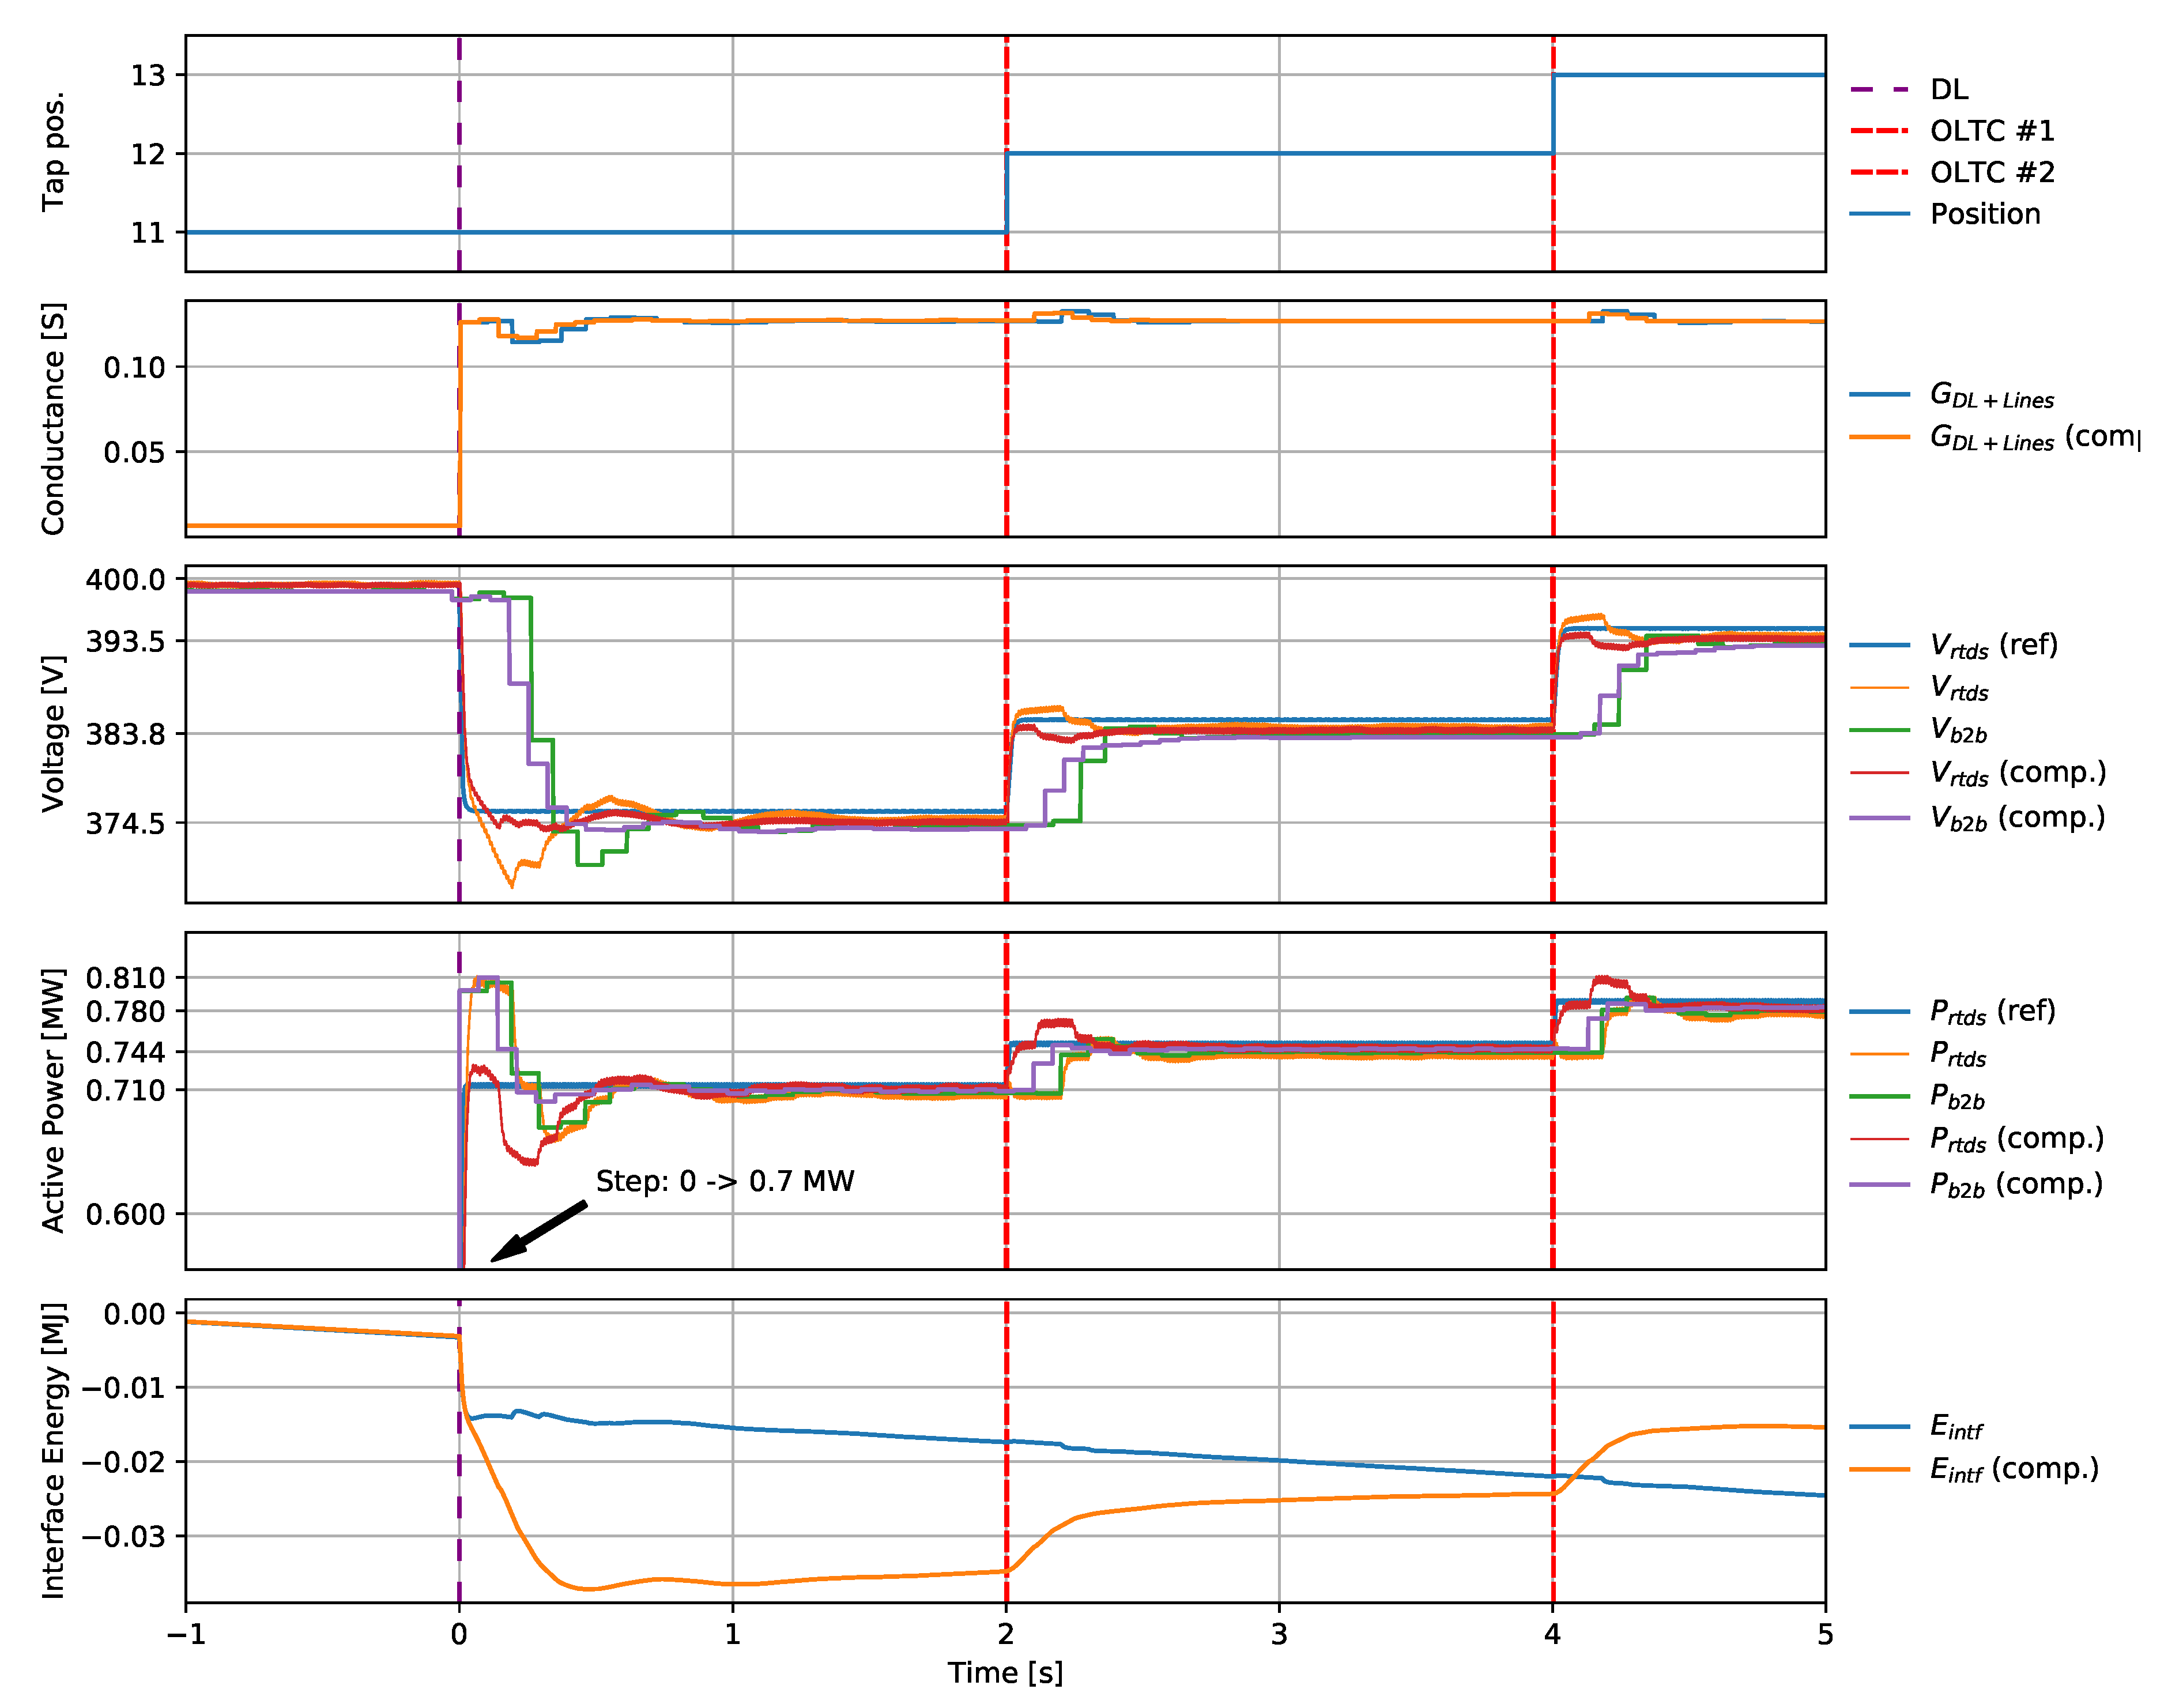The height and width of the screenshot is (1708, 2164).
Task: Click the E intf (comp.) legend entry
Action: tap(2013, 1469)
